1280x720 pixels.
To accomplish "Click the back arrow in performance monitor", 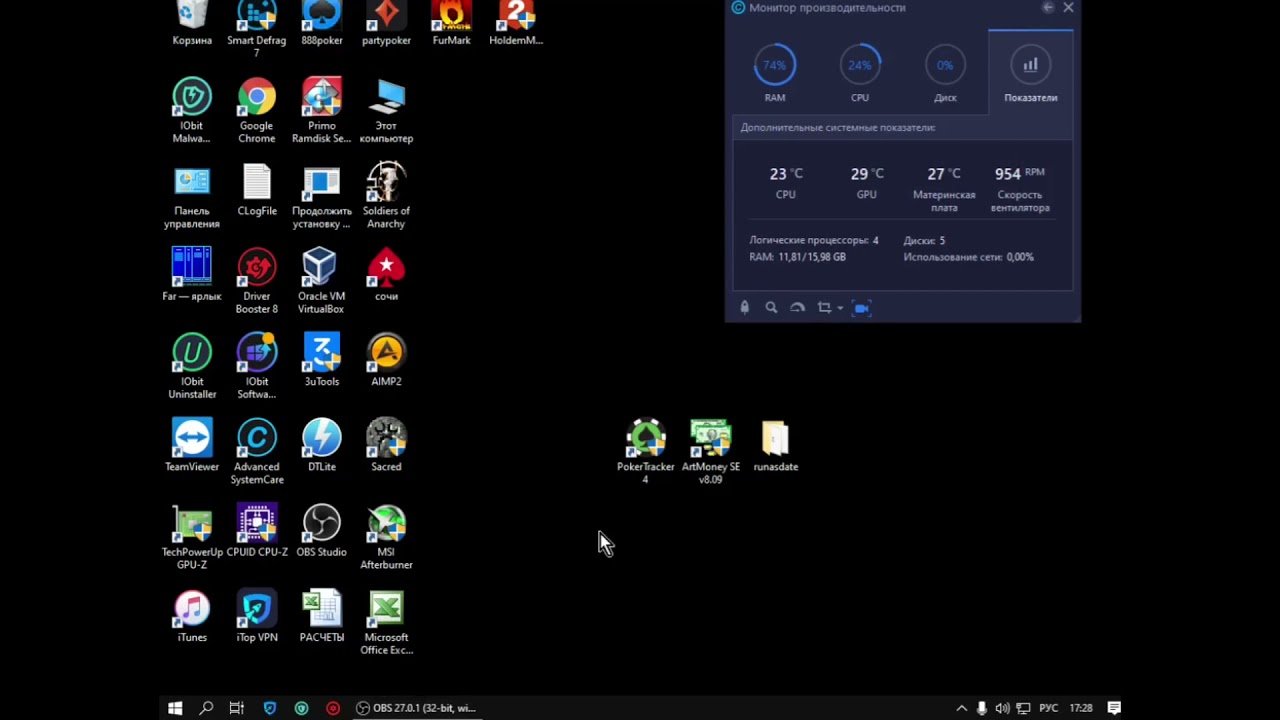I will (1047, 8).
